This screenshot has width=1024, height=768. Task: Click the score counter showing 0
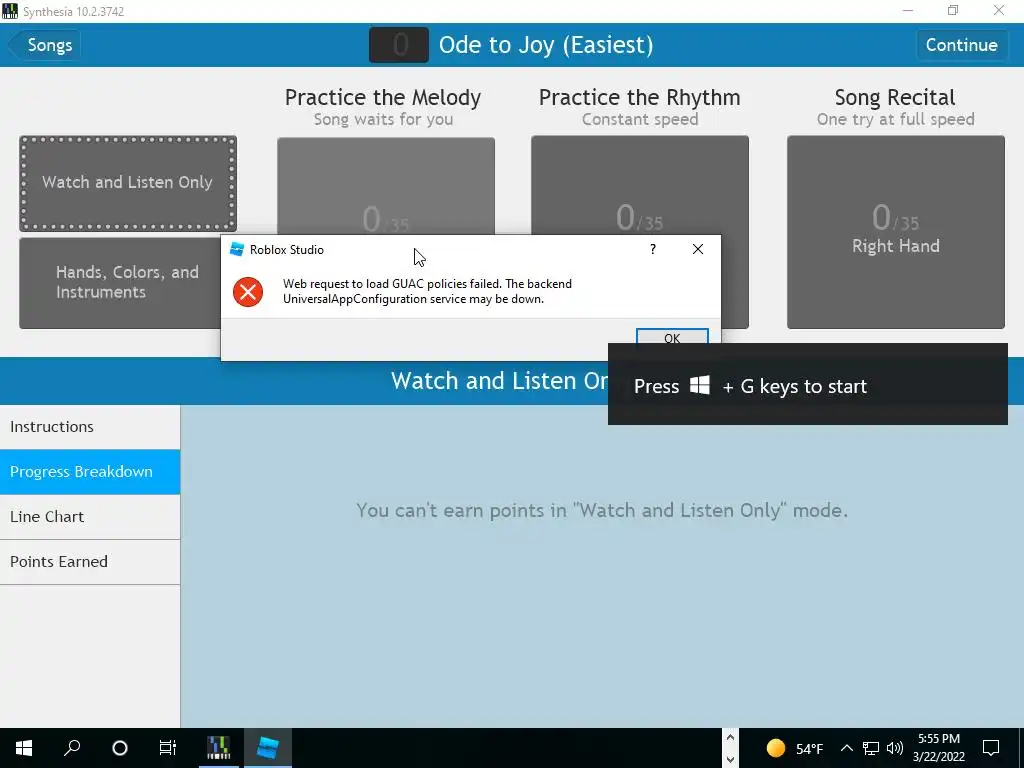[399, 45]
